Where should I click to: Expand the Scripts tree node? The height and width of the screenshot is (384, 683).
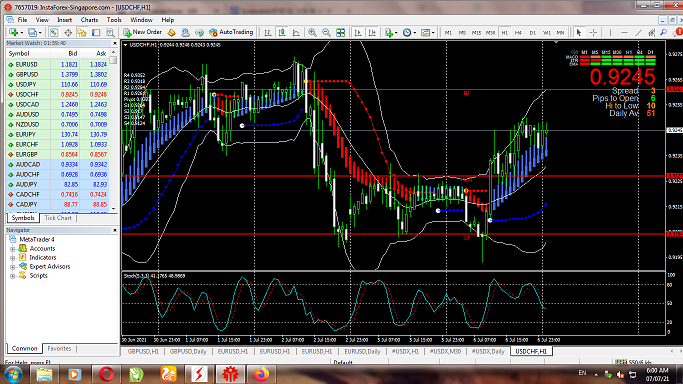point(13,276)
